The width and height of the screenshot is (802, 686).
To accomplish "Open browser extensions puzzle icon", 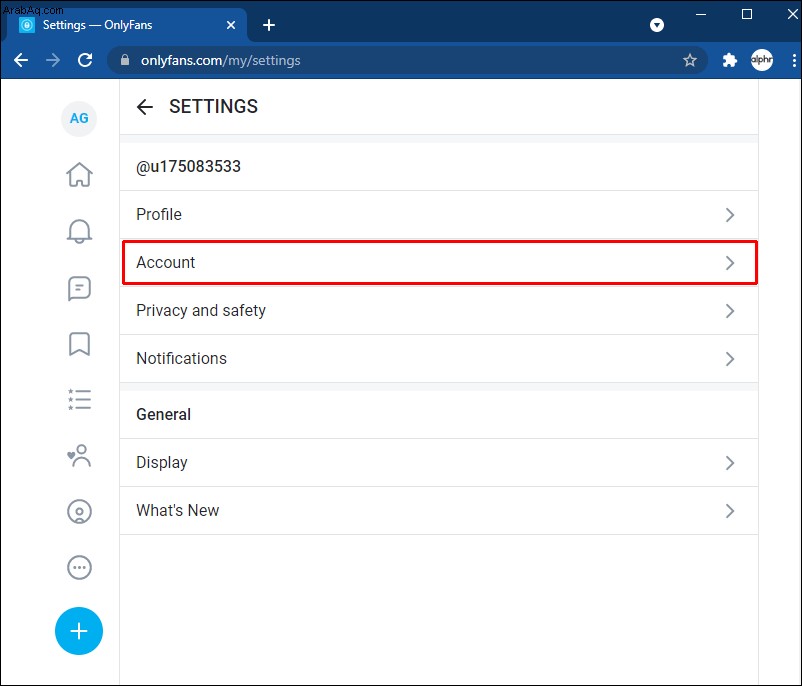I will (729, 60).
